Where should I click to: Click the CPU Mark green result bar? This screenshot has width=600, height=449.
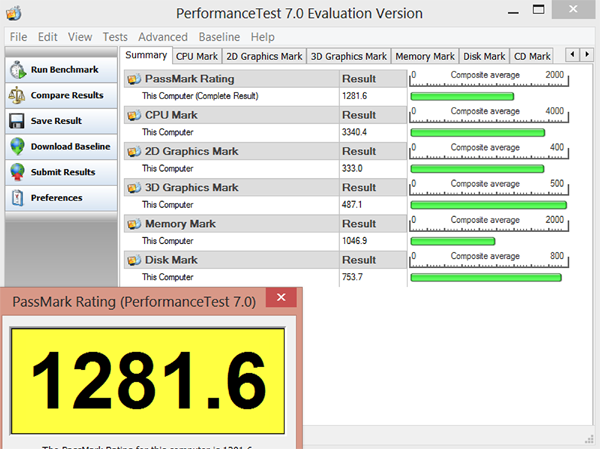[x=478, y=133]
